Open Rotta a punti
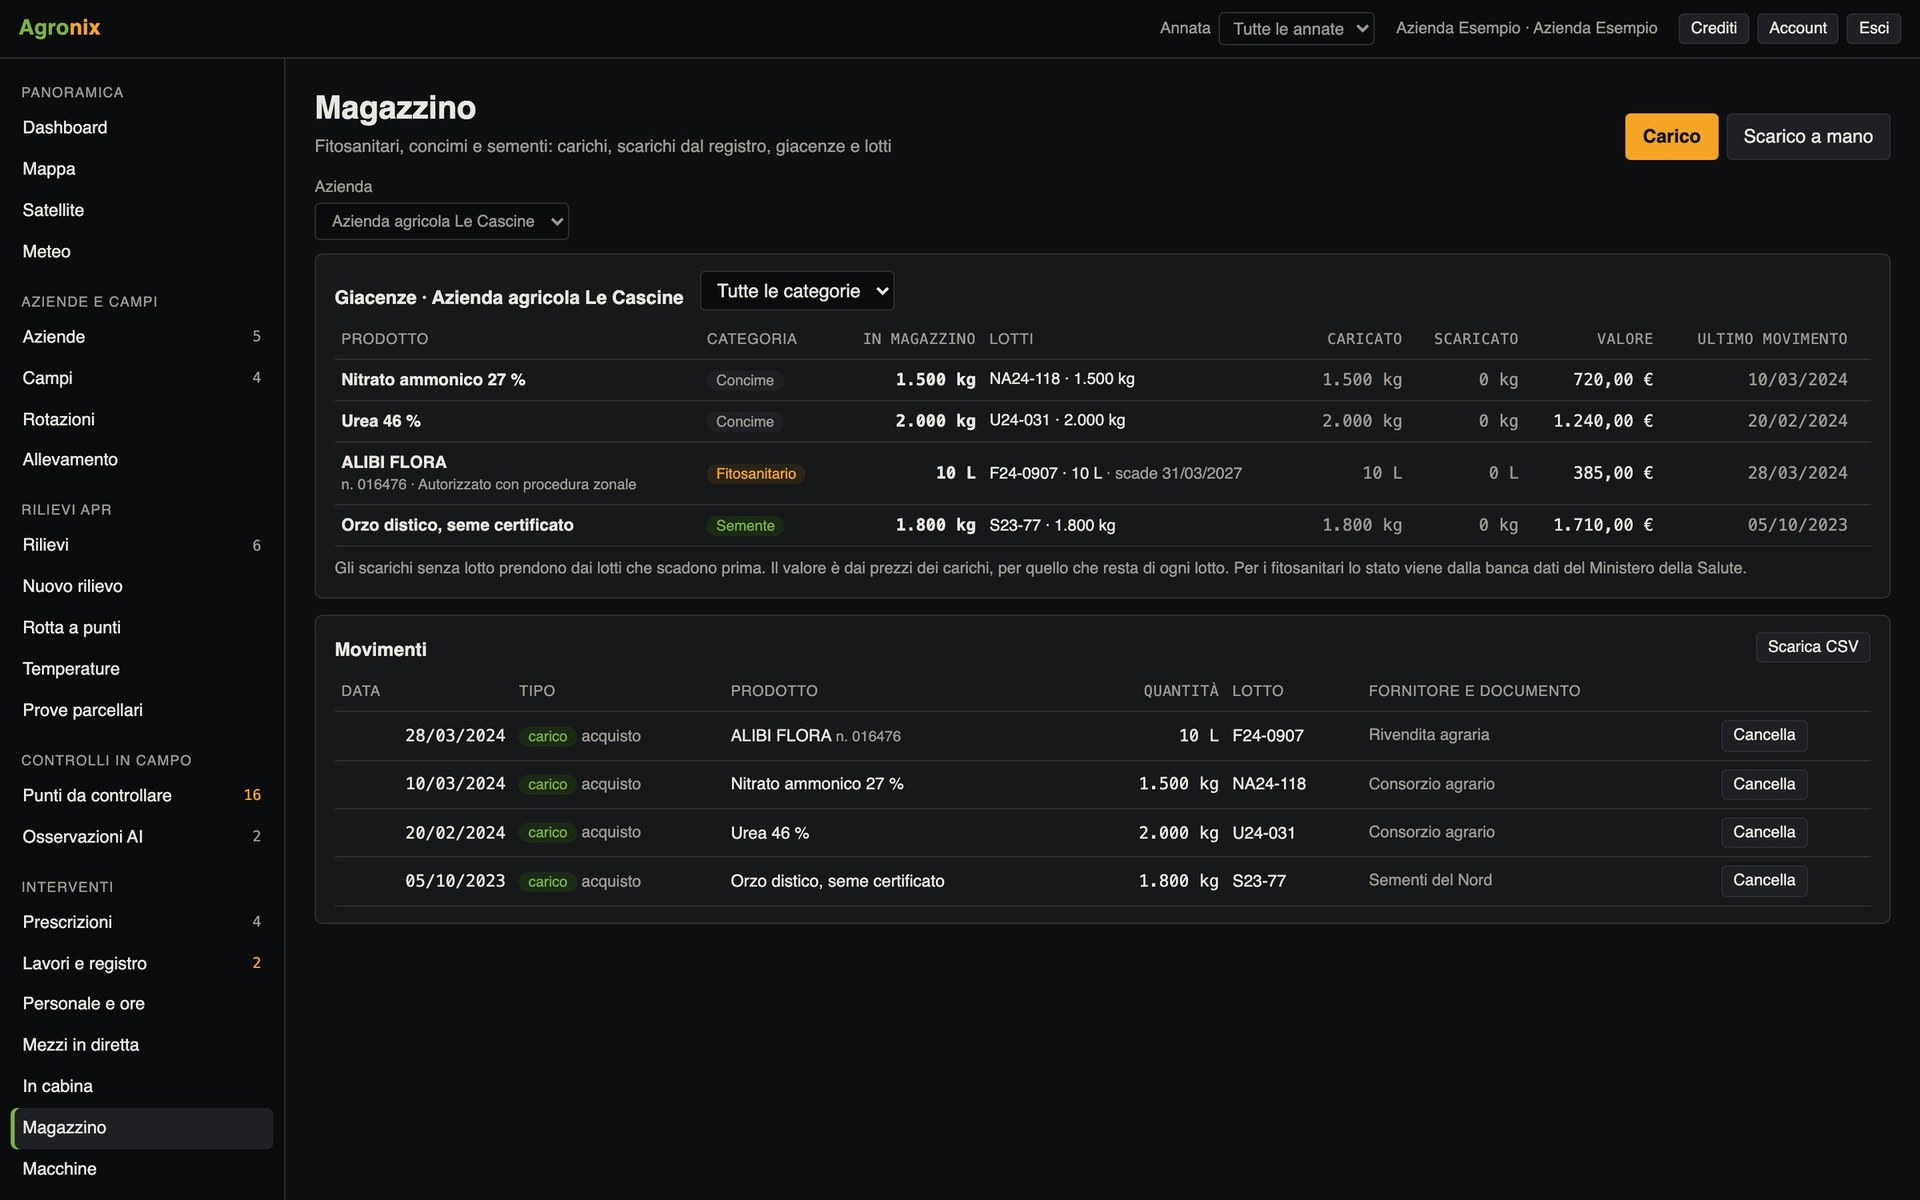The width and height of the screenshot is (1920, 1200). point(142,627)
